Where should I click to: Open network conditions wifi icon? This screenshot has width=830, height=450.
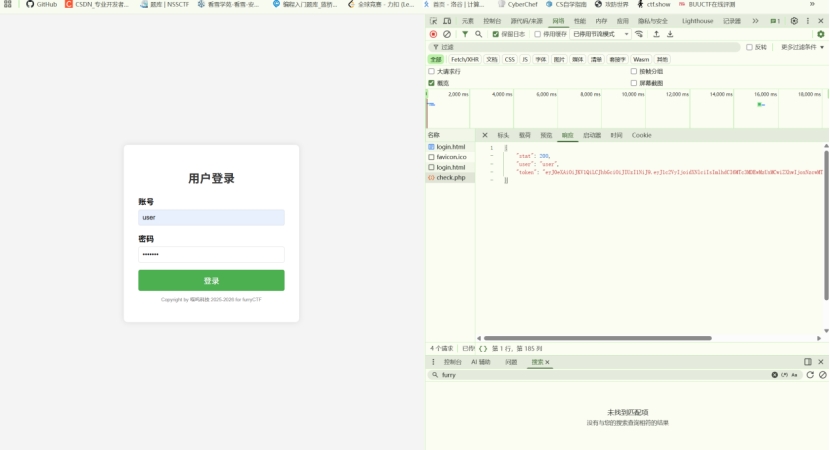coord(639,34)
